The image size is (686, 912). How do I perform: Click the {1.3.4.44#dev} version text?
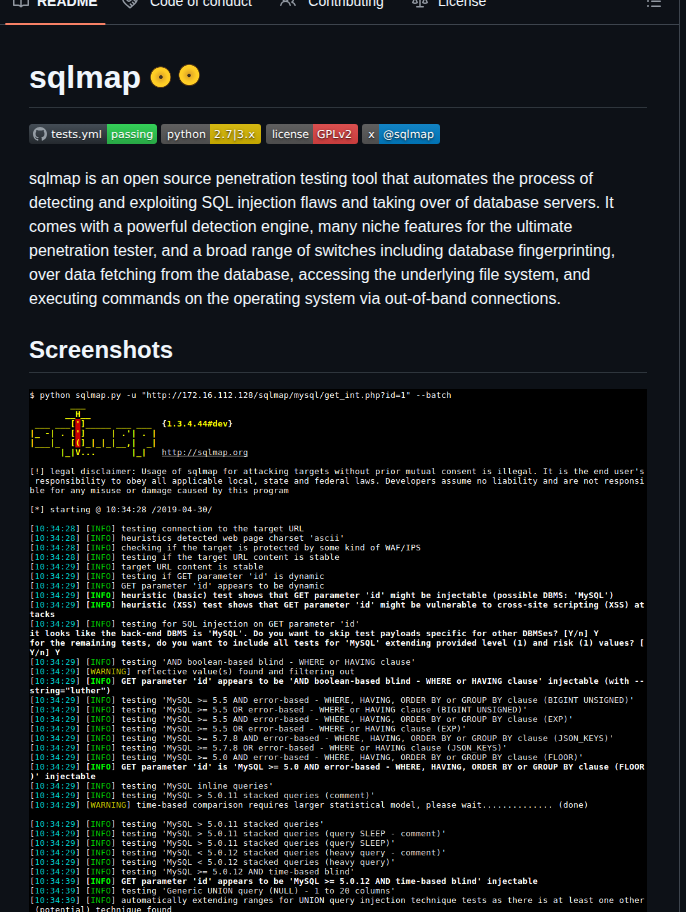(197, 423)
